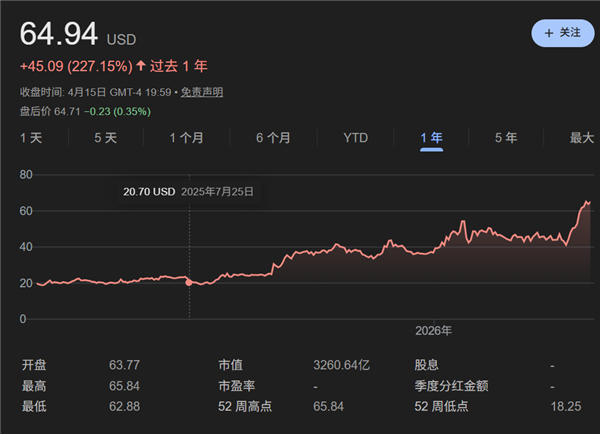Click the 市值 value 3260.64亿

coord(346,365)
